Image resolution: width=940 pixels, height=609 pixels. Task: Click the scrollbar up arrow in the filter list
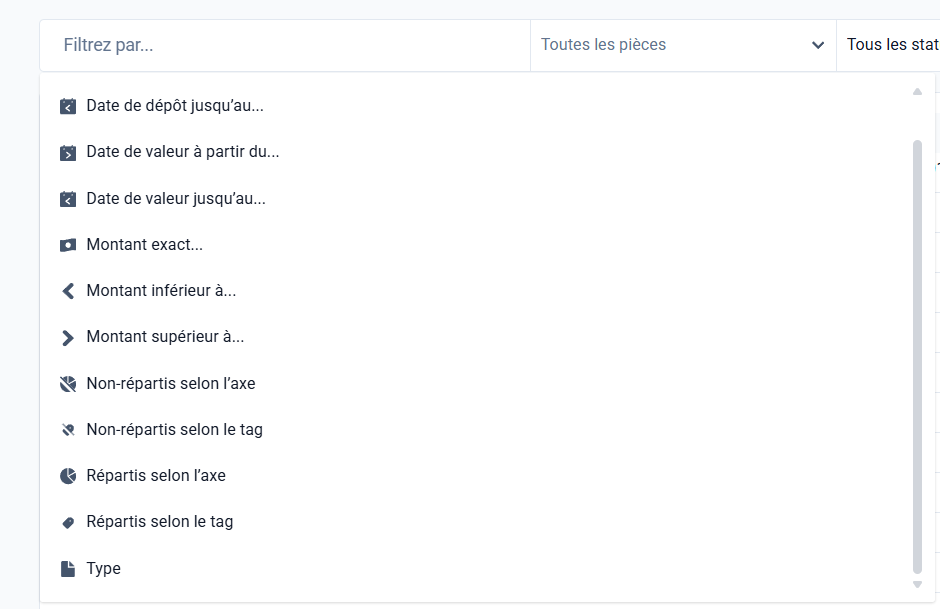tap(917, 92)
